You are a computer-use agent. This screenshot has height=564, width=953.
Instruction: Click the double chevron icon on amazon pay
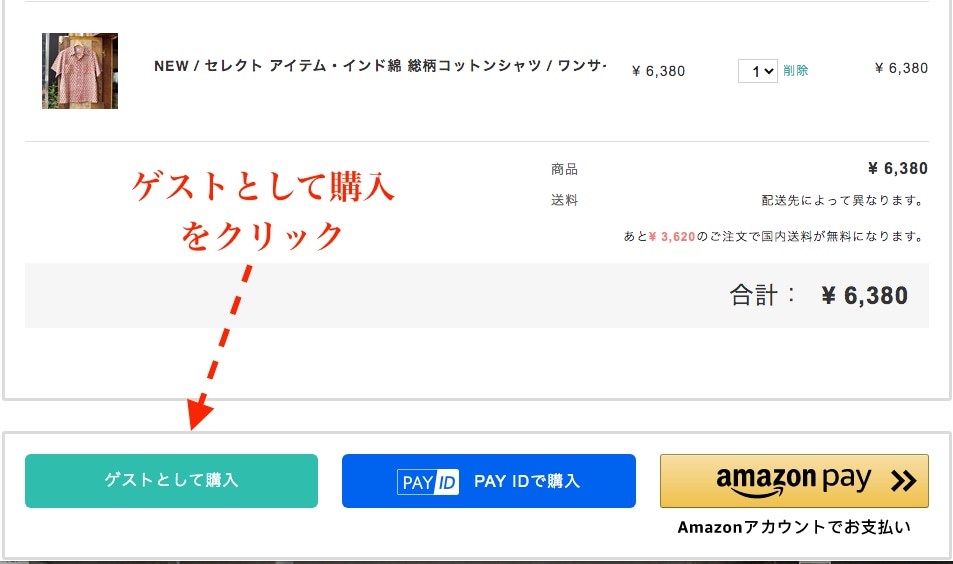[903, 481]
